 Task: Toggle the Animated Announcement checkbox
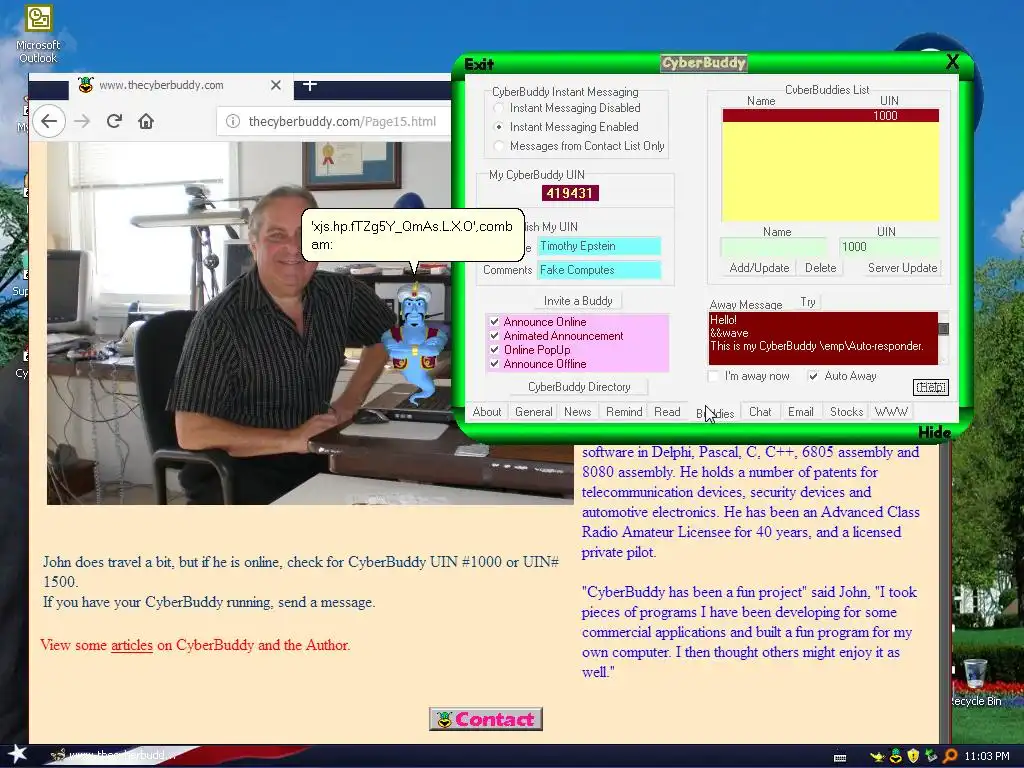[494, 336]
